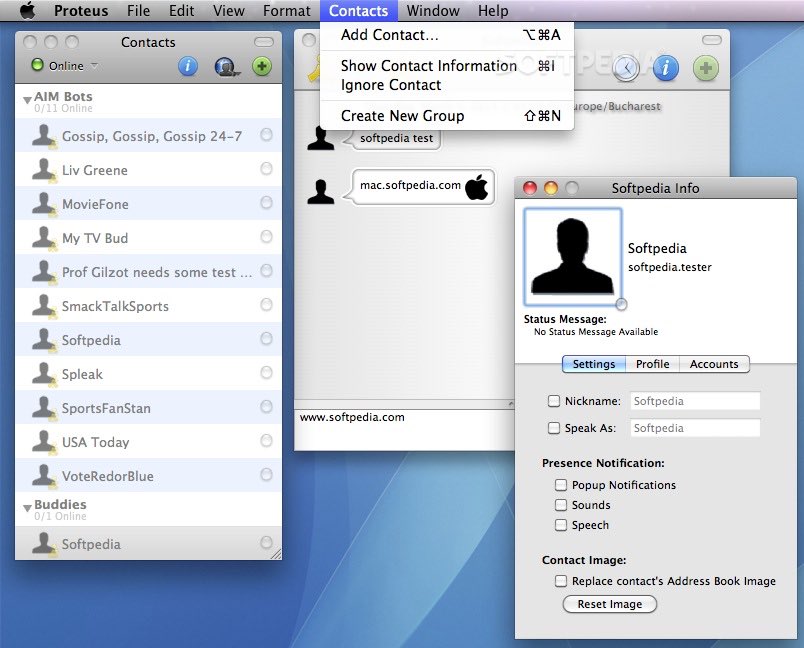
Task: Collapse the Buddies group
Action: [x=27, y=508]
